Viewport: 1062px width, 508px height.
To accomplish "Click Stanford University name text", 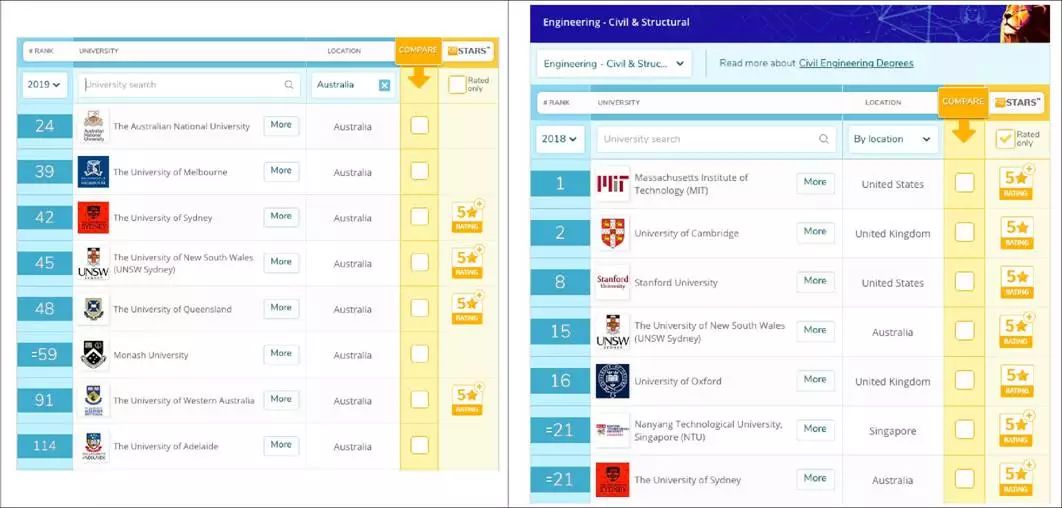I will coord(676,282).
